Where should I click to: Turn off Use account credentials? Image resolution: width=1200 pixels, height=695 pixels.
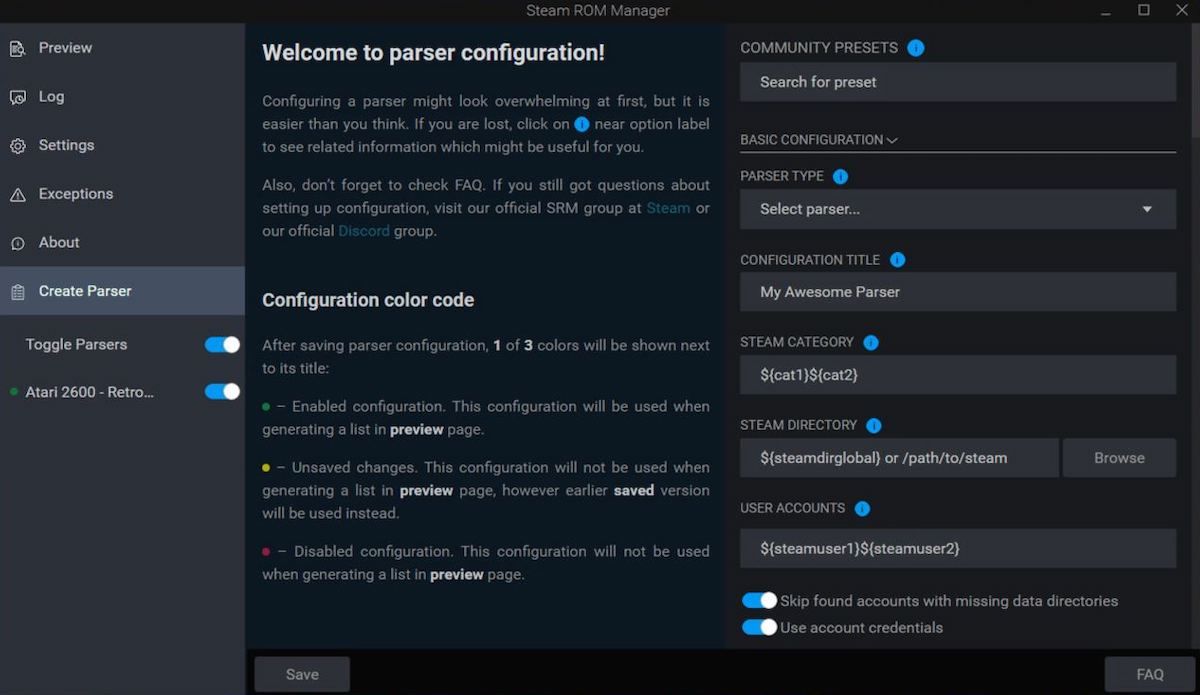[759, 627]
